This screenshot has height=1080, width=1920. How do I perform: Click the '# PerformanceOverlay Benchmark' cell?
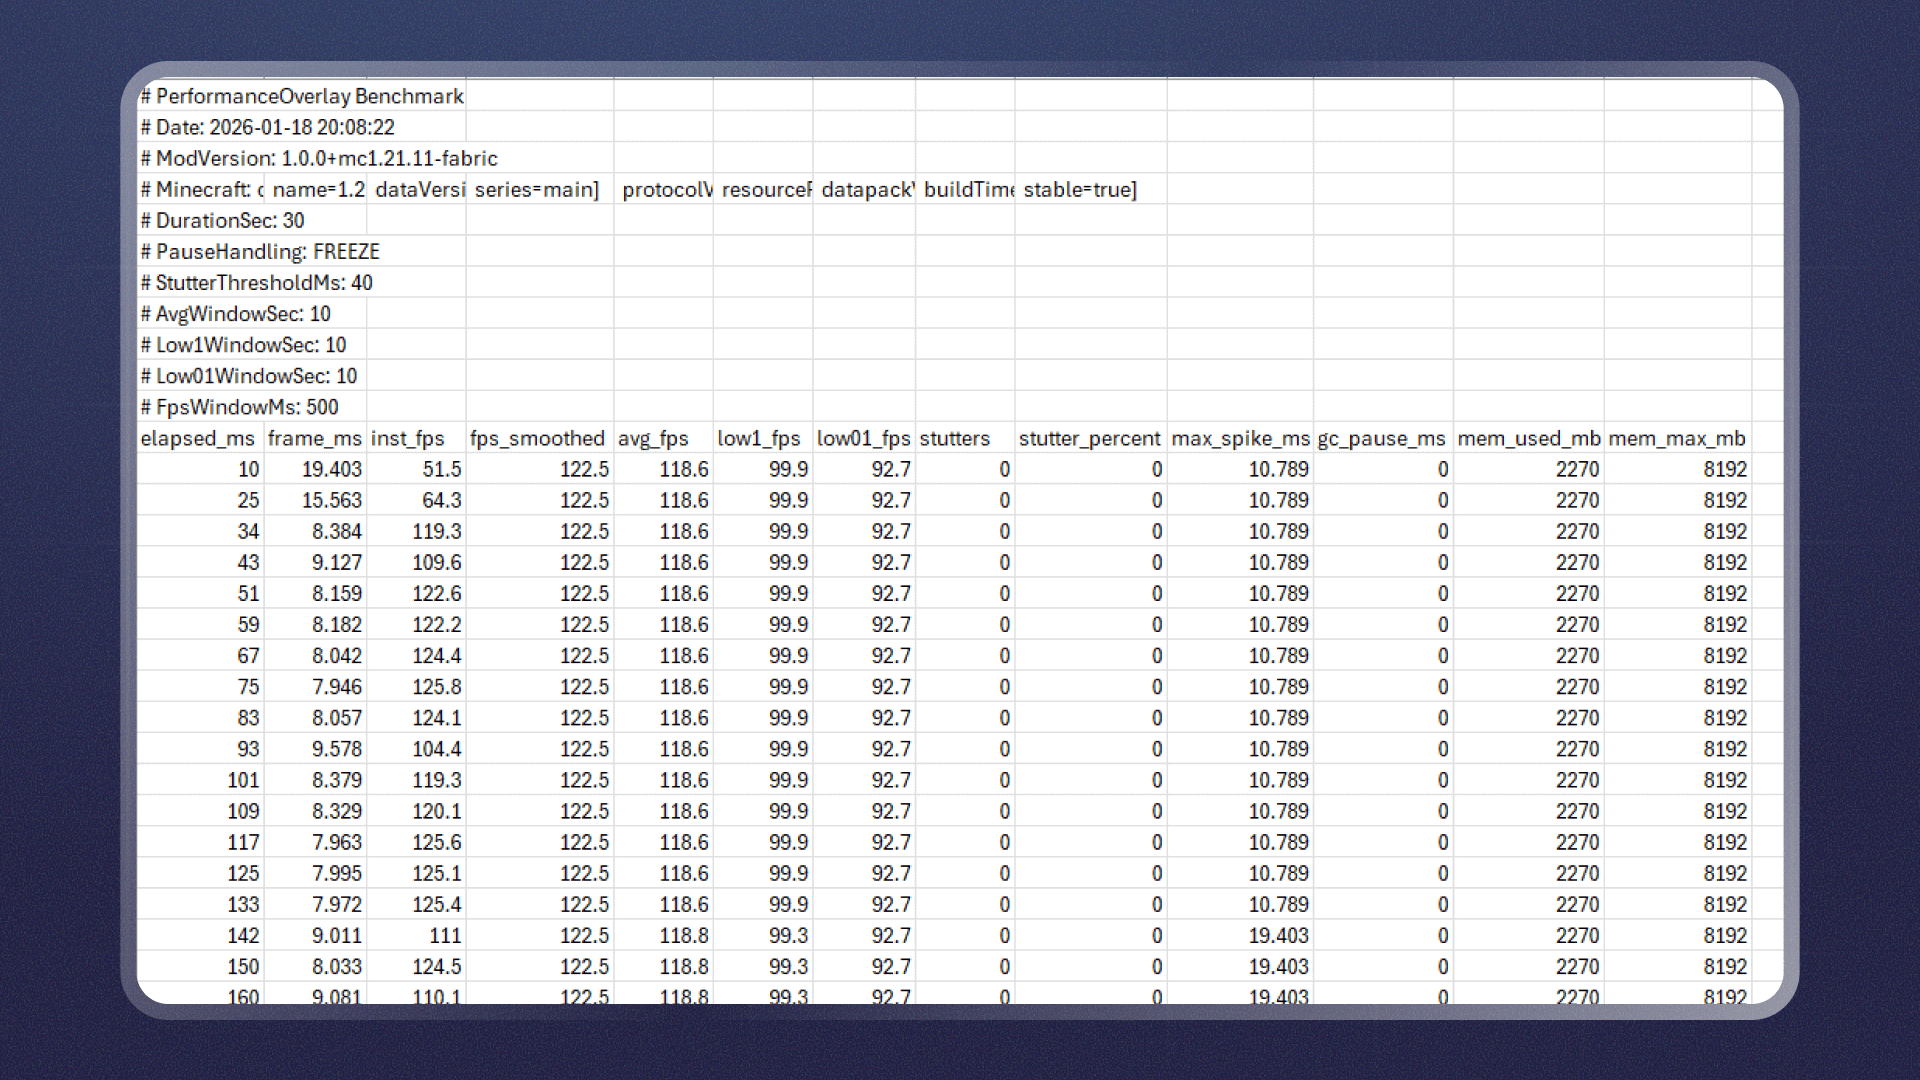point(302,96)
